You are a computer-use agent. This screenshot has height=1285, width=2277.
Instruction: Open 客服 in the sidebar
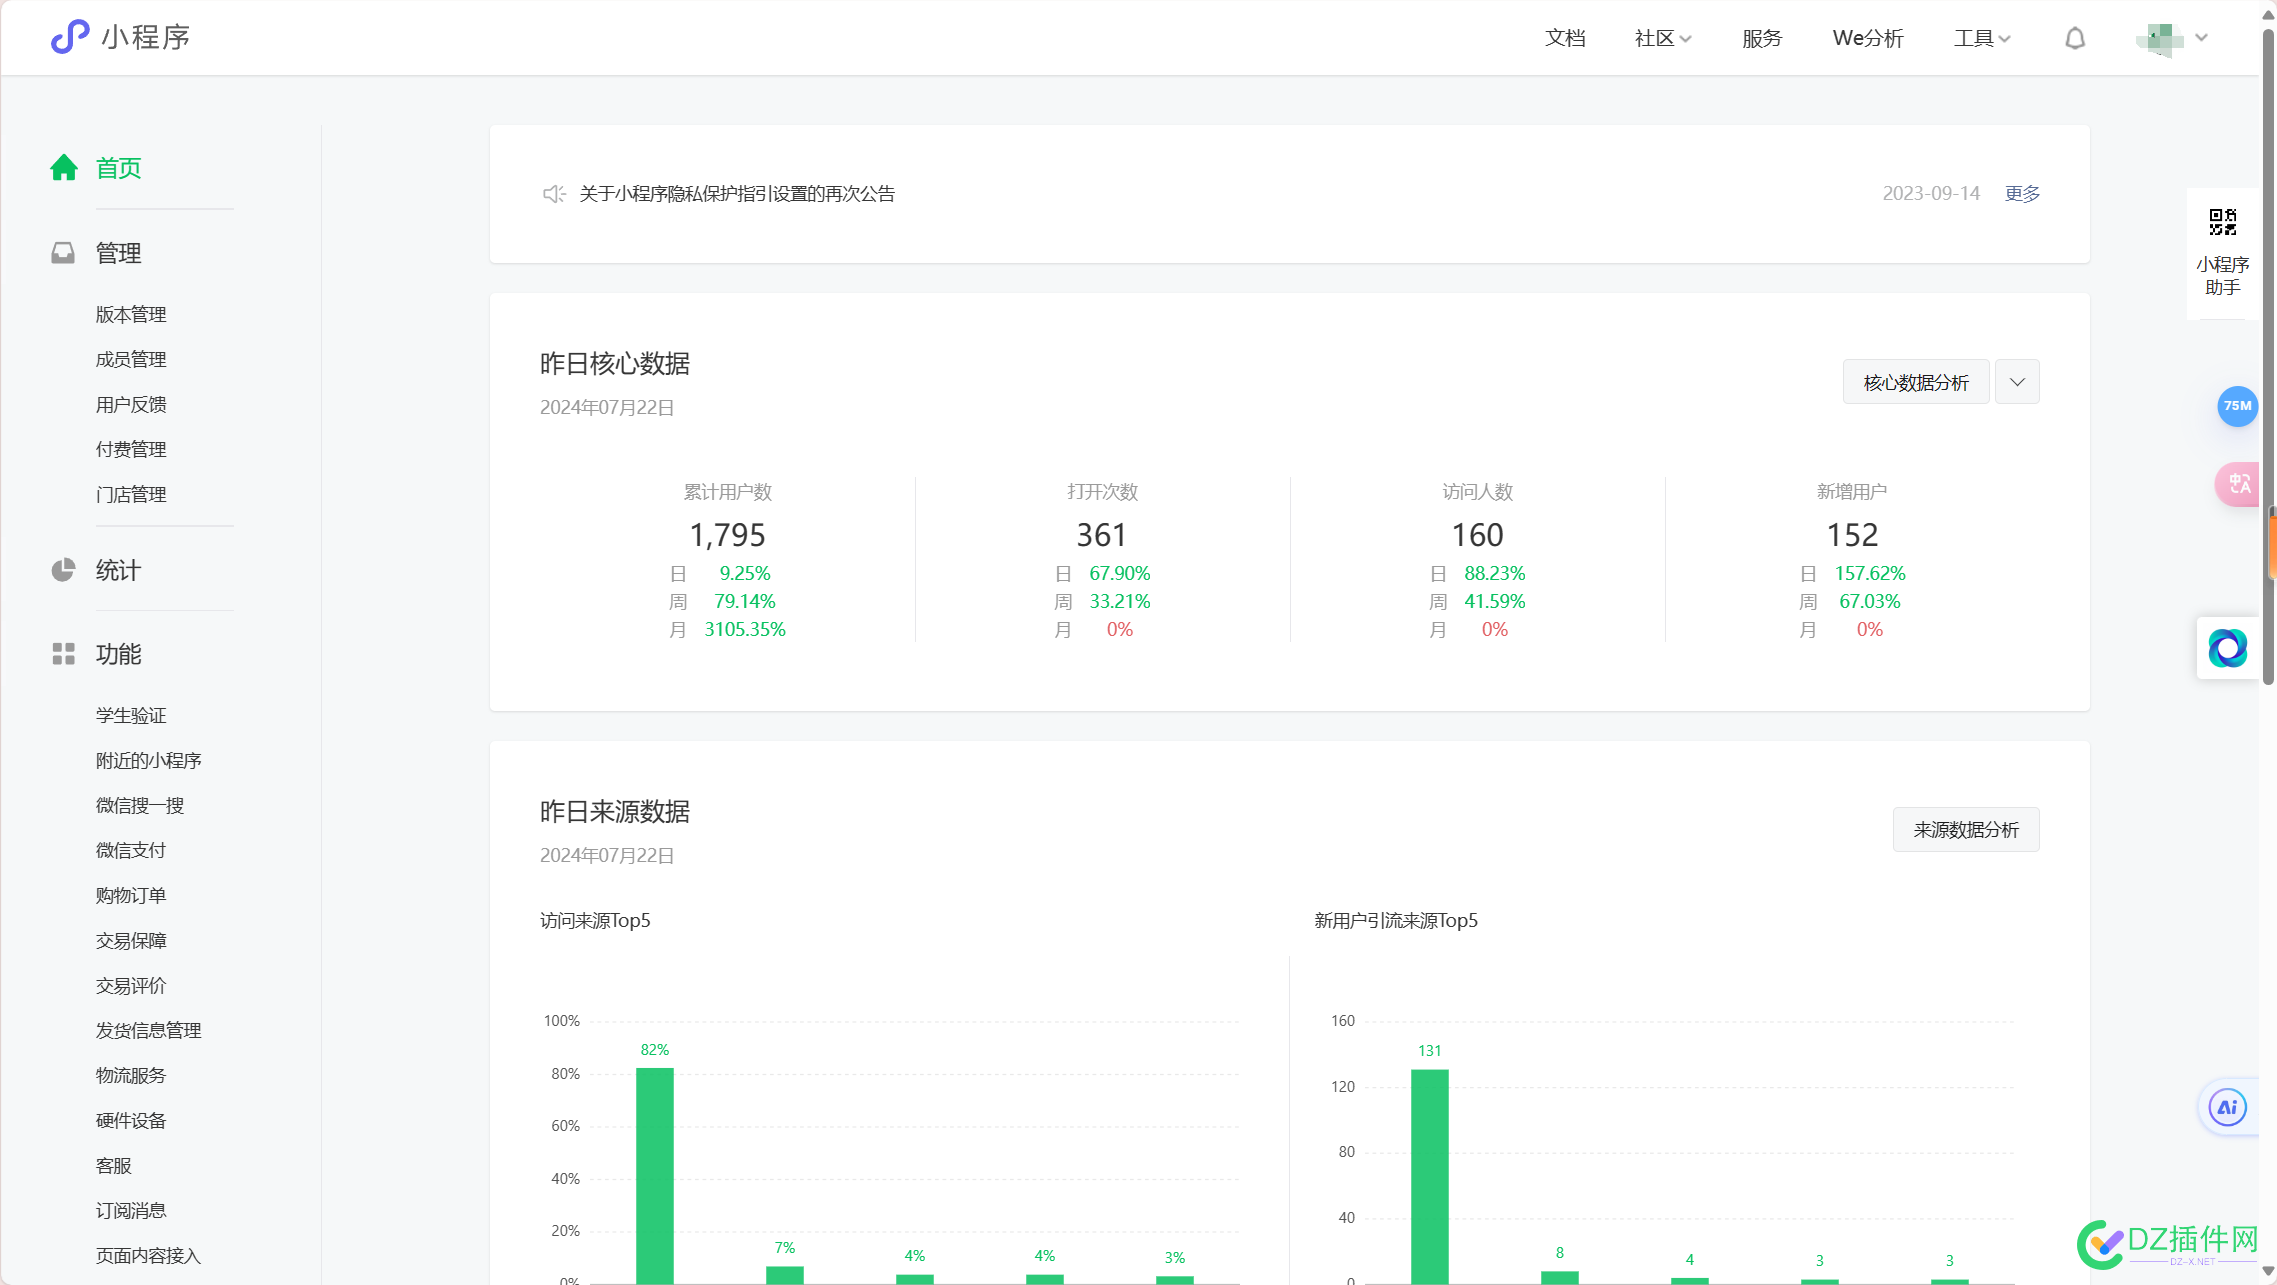click(x=114, y=1165)
